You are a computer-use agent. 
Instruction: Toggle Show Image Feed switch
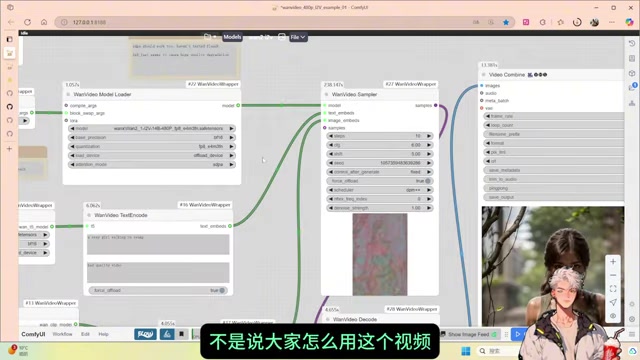tap(494, 334)
